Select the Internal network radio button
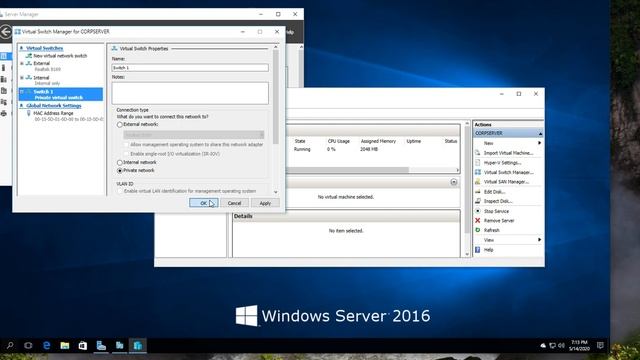 pyautogui.click(x=120, y=162)
